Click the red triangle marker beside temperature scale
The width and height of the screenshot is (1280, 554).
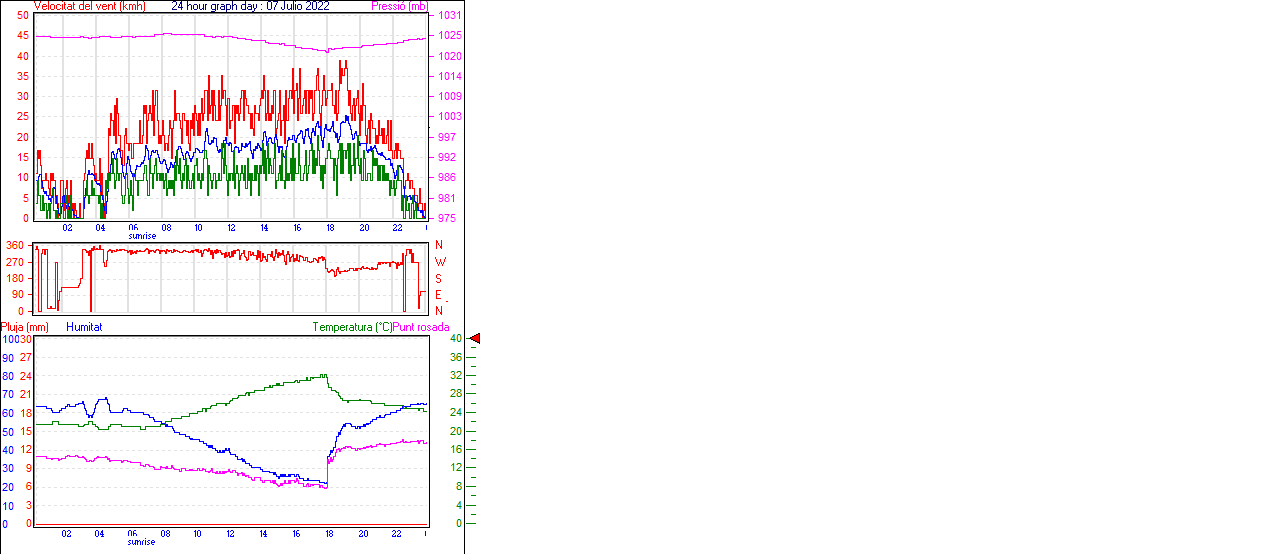(475, 339)
